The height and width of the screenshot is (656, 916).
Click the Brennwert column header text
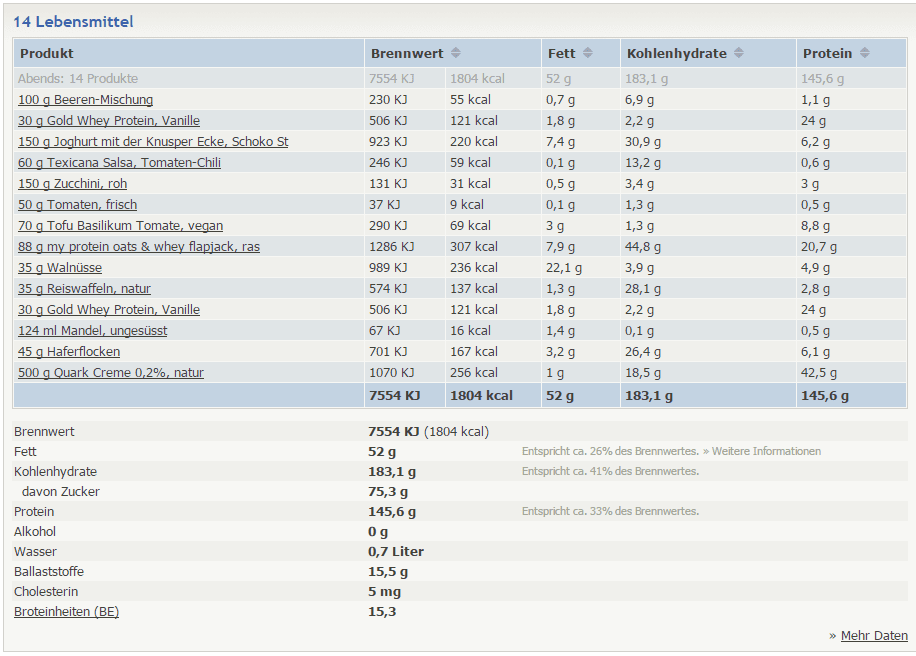pyautogui.click(x=407, y=54)
